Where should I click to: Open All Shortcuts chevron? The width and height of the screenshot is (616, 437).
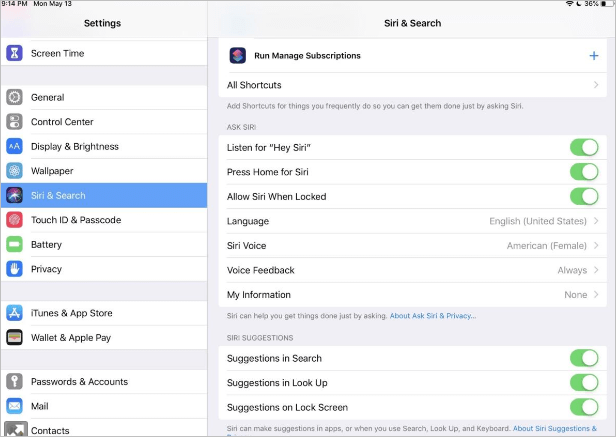(596, 85)
